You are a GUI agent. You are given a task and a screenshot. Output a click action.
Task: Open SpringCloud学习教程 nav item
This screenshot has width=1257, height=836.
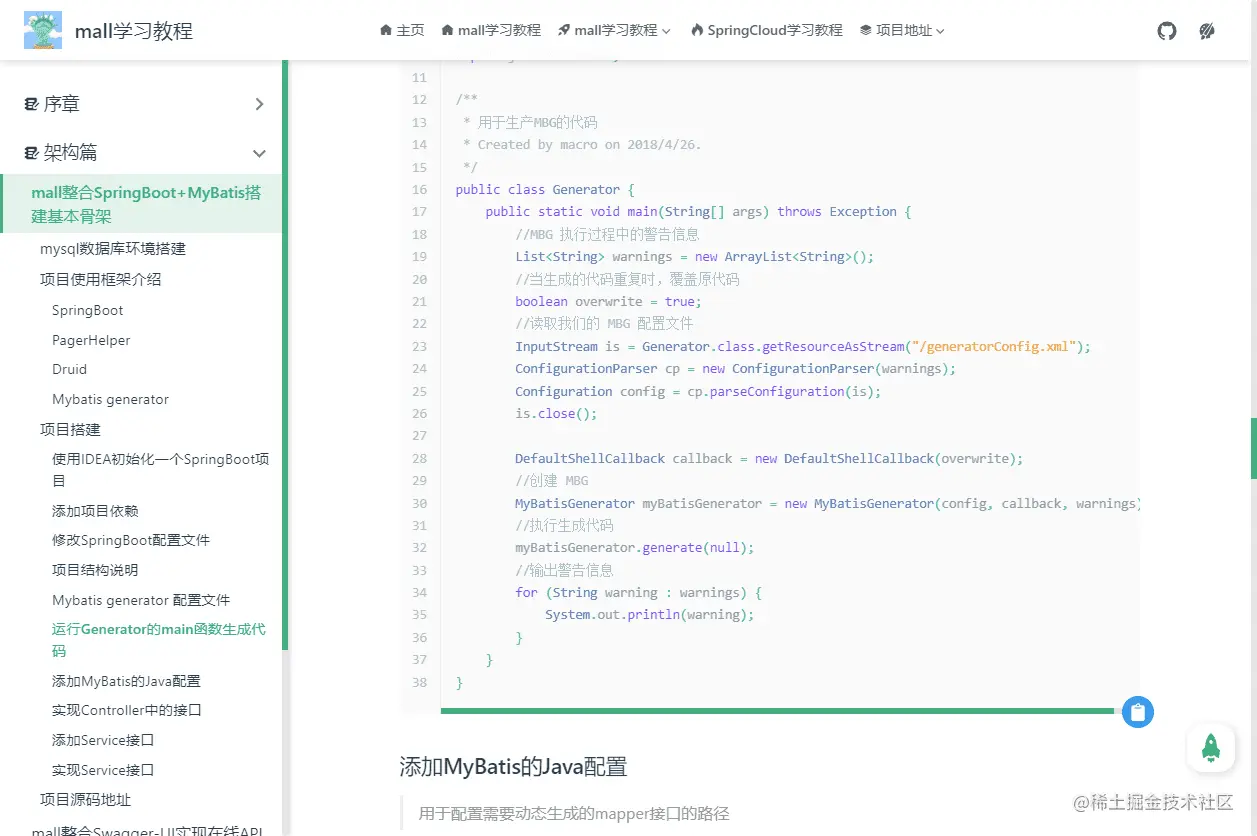pyautogui.click(x=766, y=30)
